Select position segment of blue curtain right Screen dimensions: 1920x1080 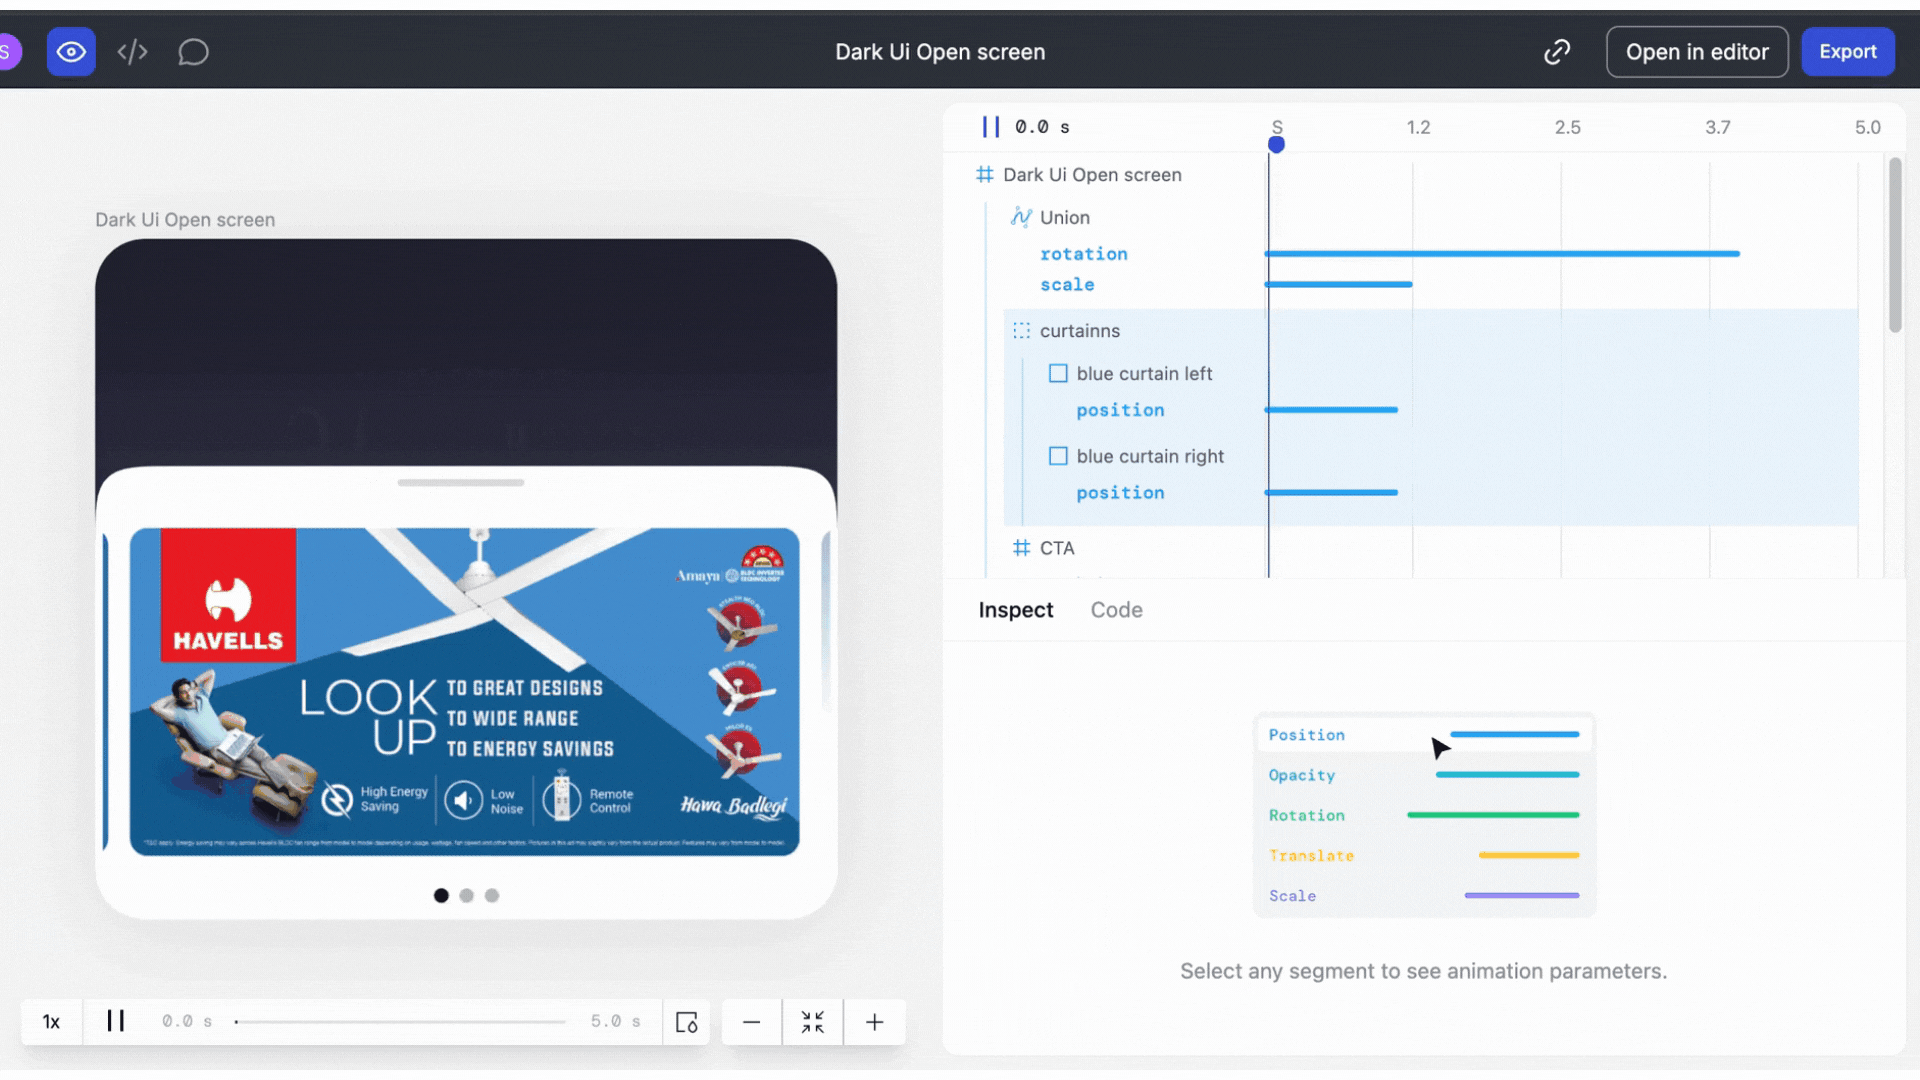tap(1331, 493)
